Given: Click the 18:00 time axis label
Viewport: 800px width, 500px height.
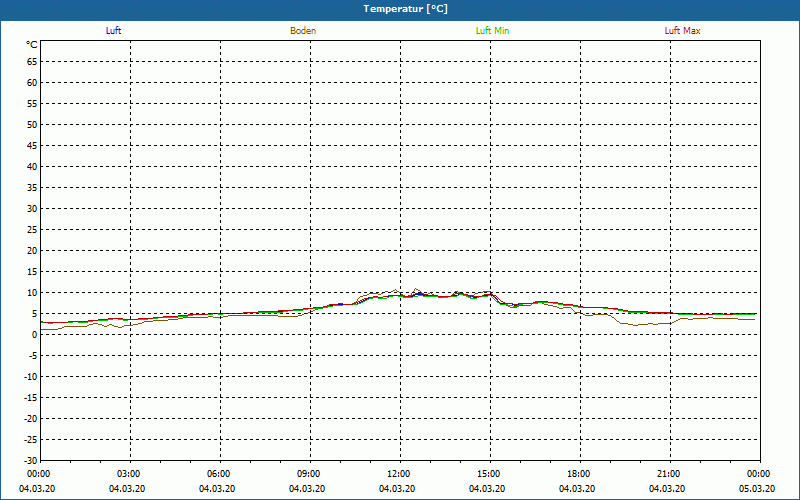Looking at the screenshot, I should (x=579, y=474).
